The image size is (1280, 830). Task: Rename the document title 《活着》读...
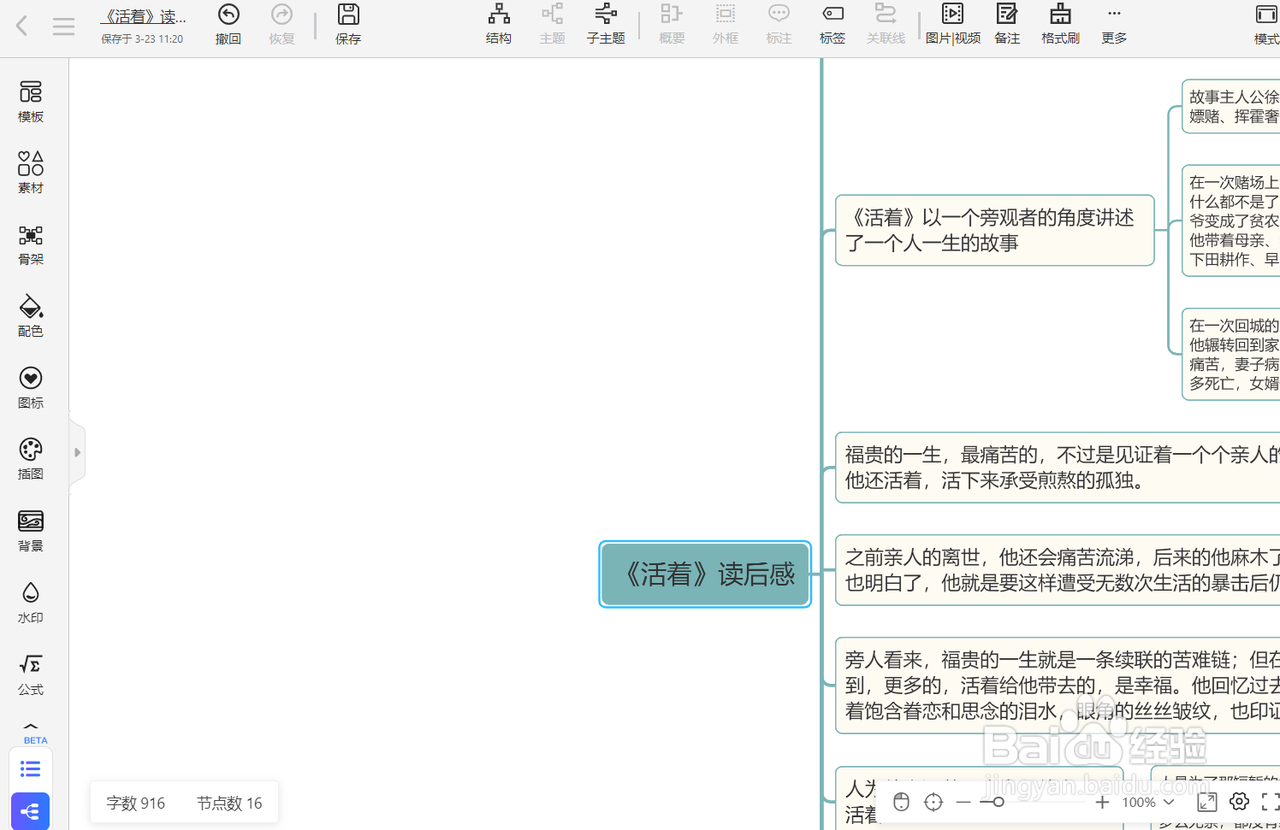[144, 17]
